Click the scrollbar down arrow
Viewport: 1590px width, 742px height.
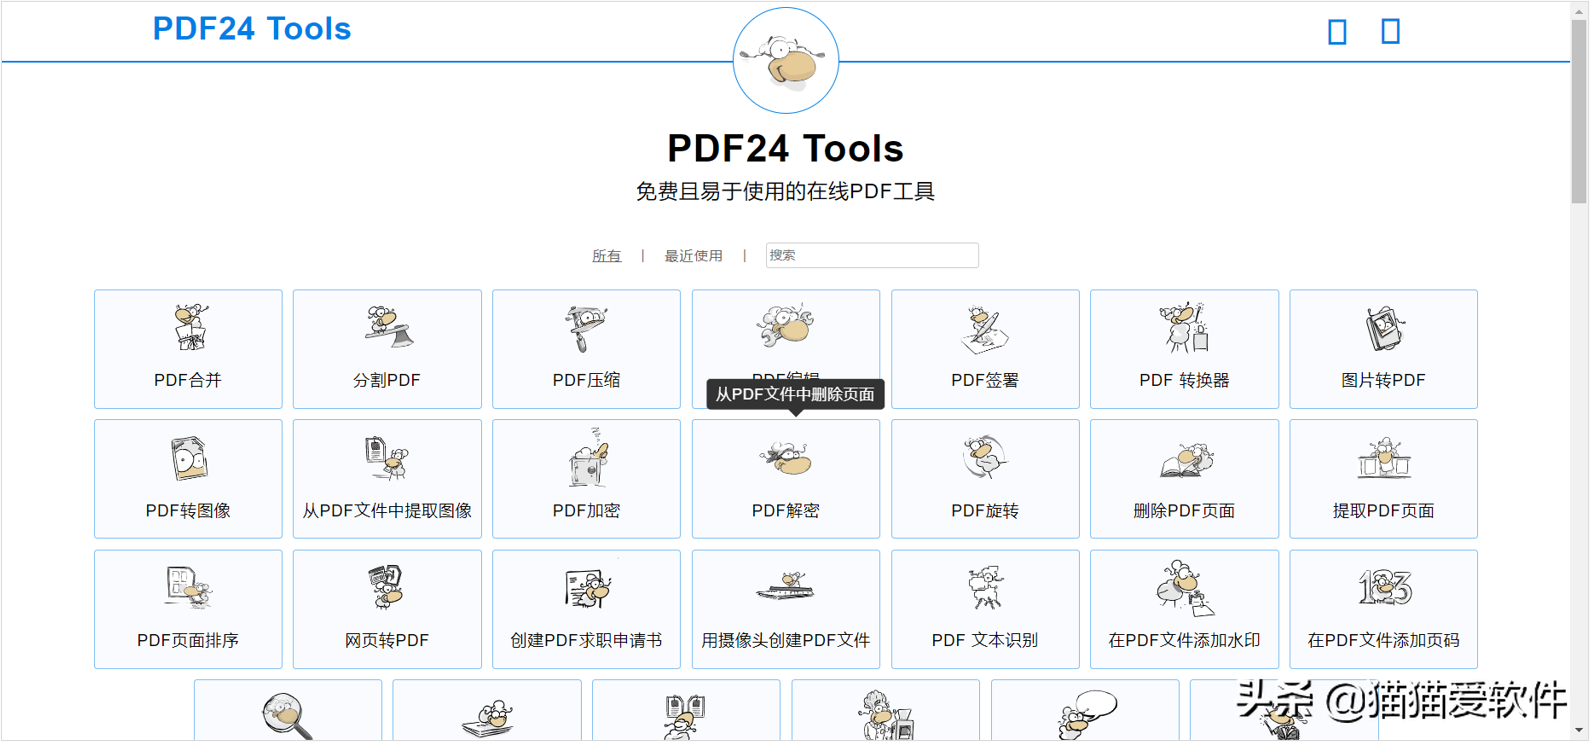1579,731
